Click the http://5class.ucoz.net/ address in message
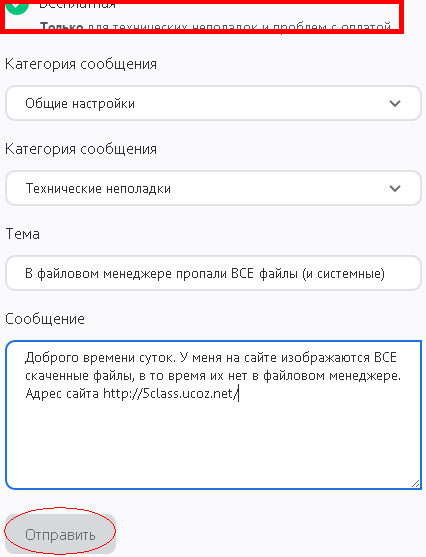 171,394
